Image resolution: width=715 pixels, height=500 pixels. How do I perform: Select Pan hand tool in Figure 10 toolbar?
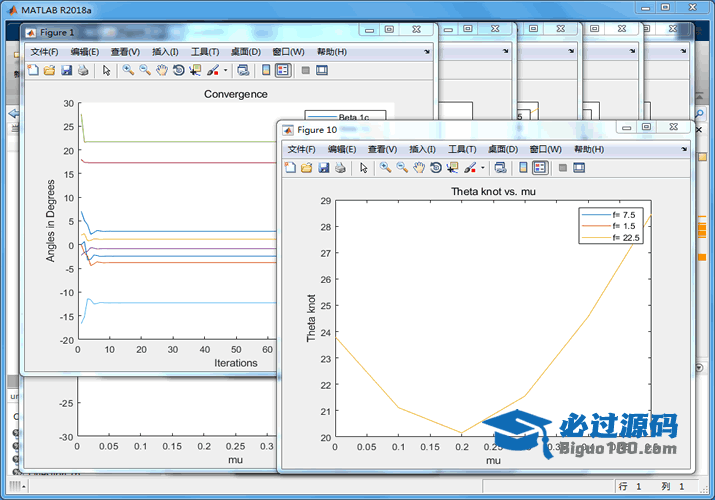point(419,168)
